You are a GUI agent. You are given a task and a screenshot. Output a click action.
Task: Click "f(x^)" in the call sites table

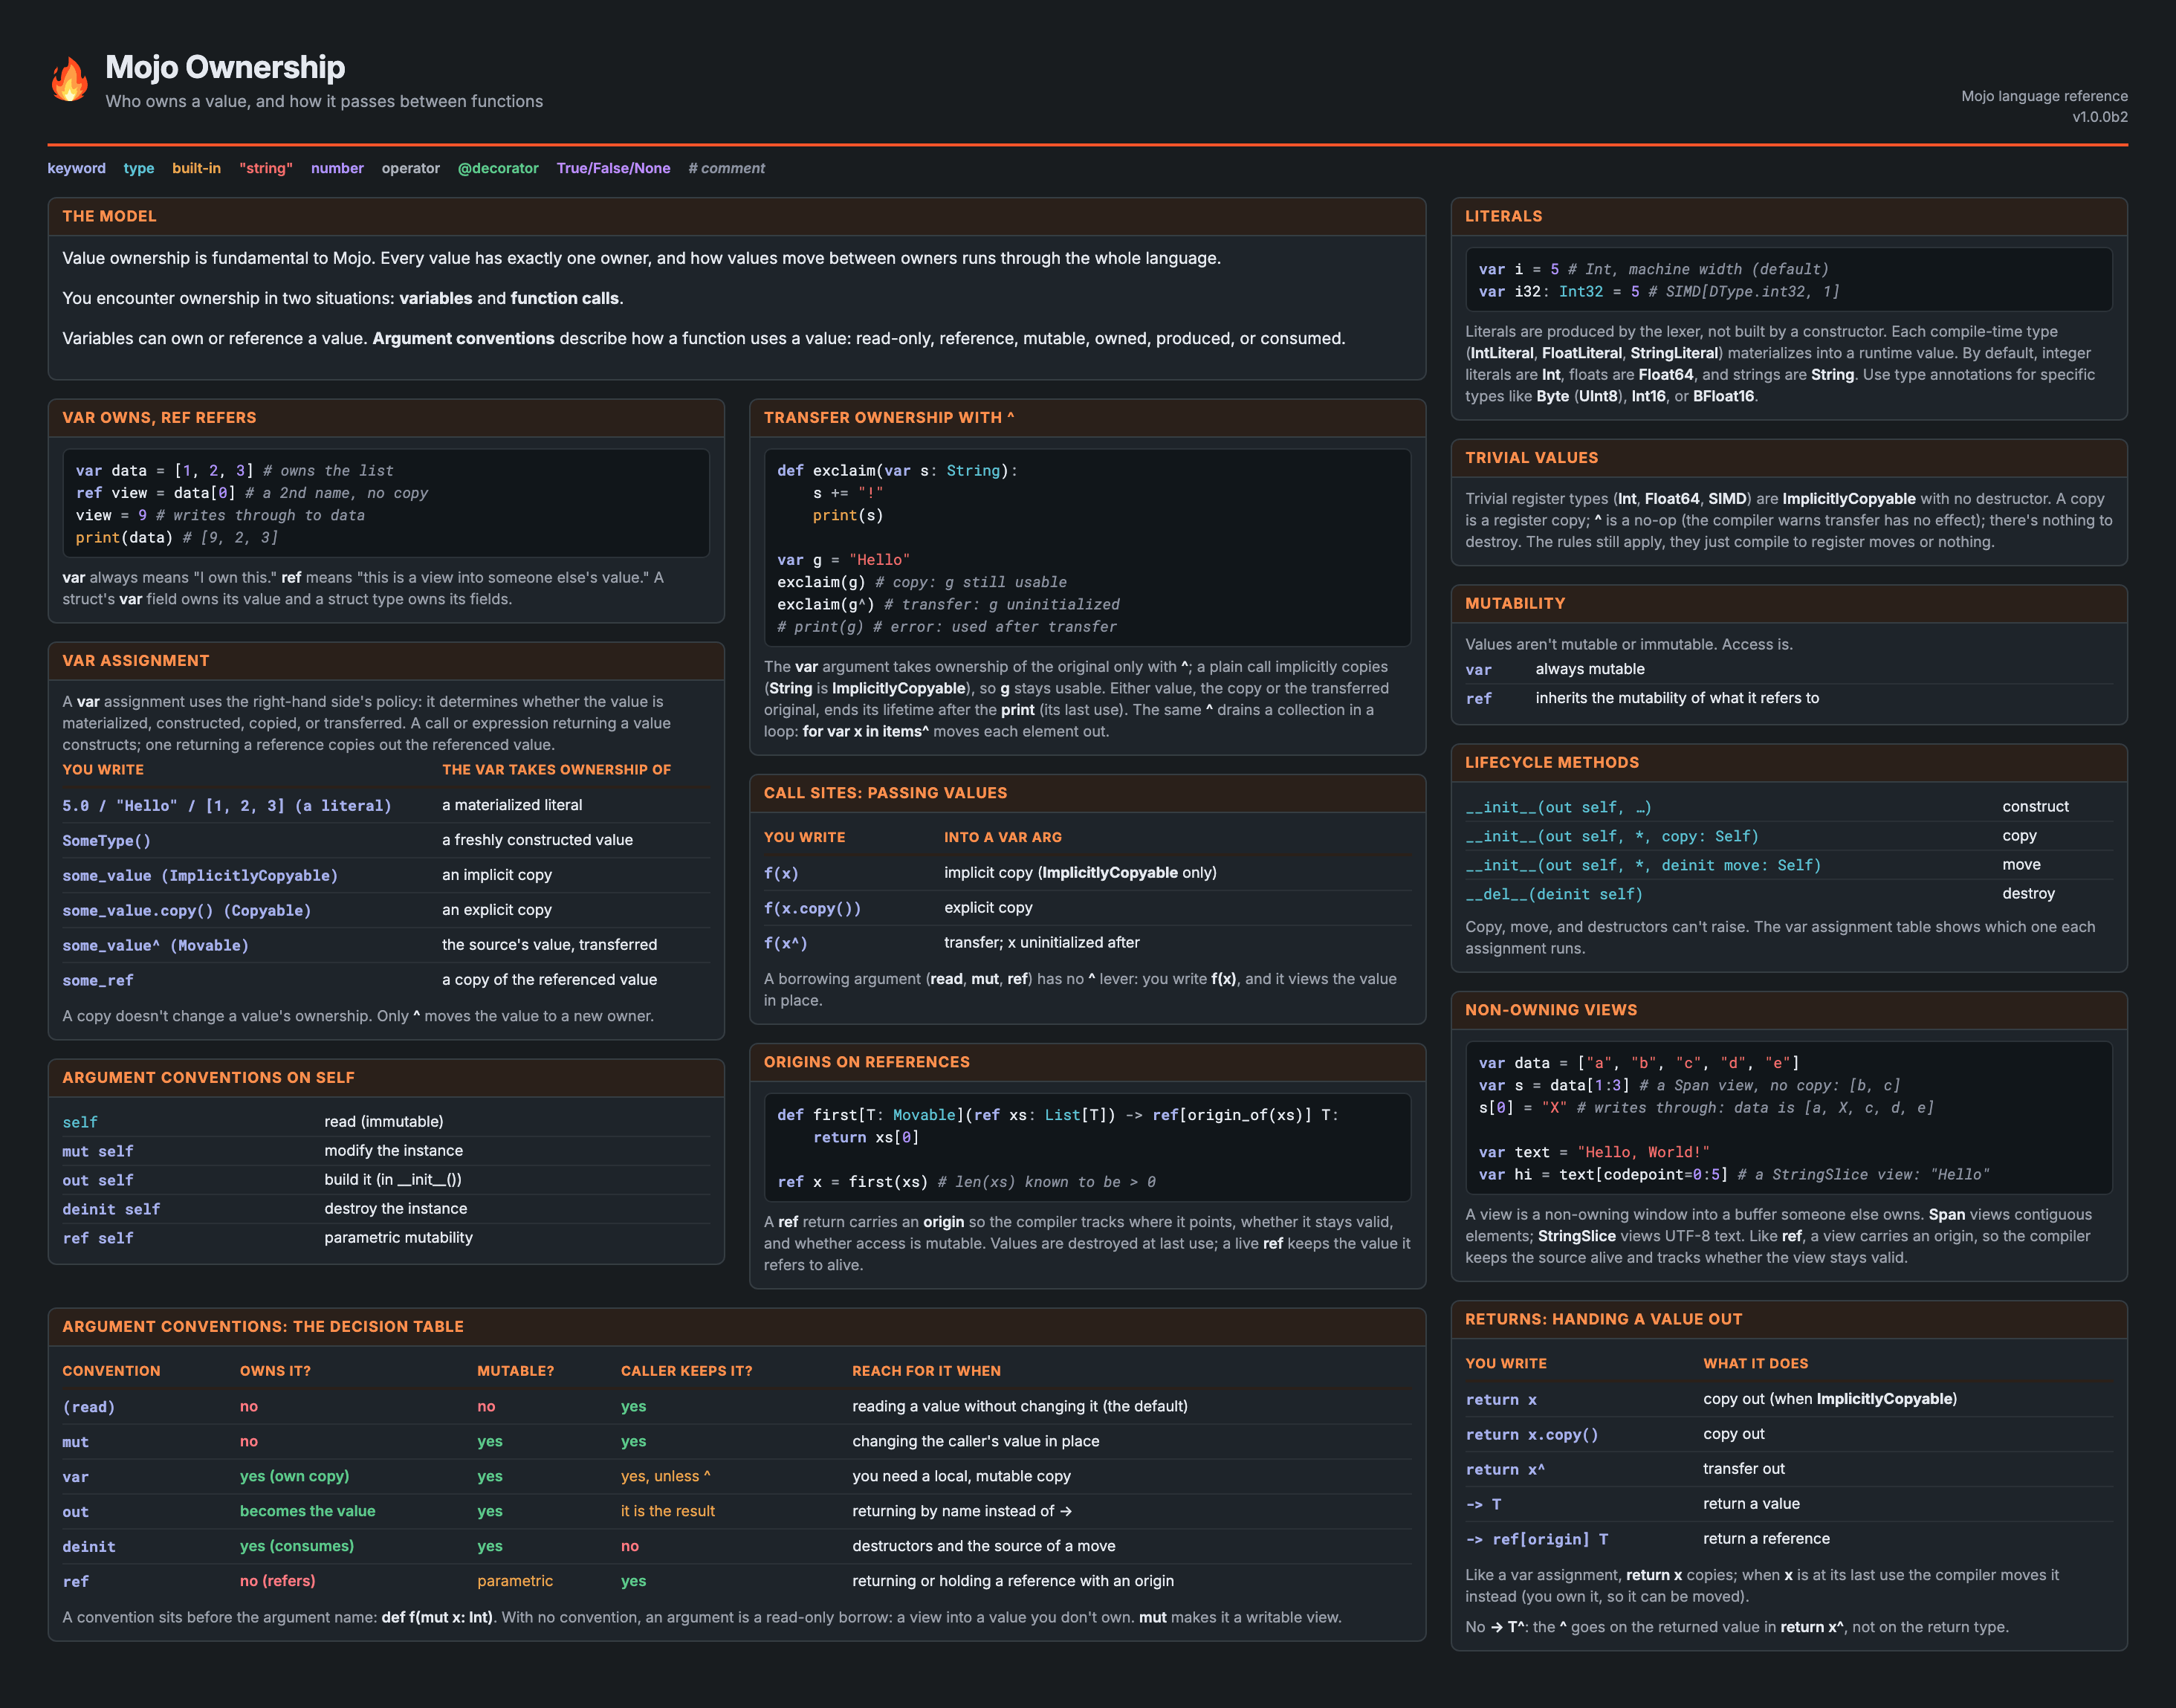click(785, 943)
